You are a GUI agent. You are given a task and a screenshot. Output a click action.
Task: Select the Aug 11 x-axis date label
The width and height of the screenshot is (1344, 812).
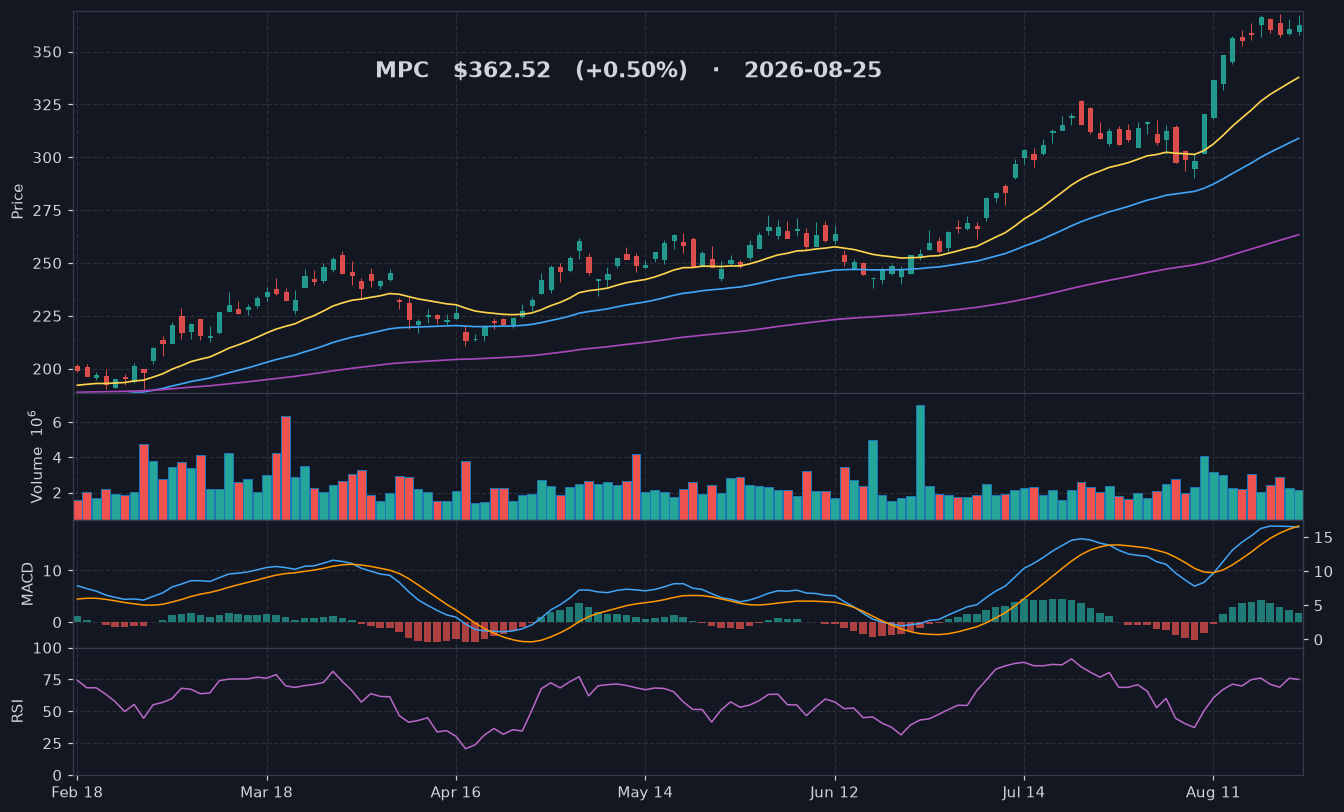click(x=1212, y=792)
